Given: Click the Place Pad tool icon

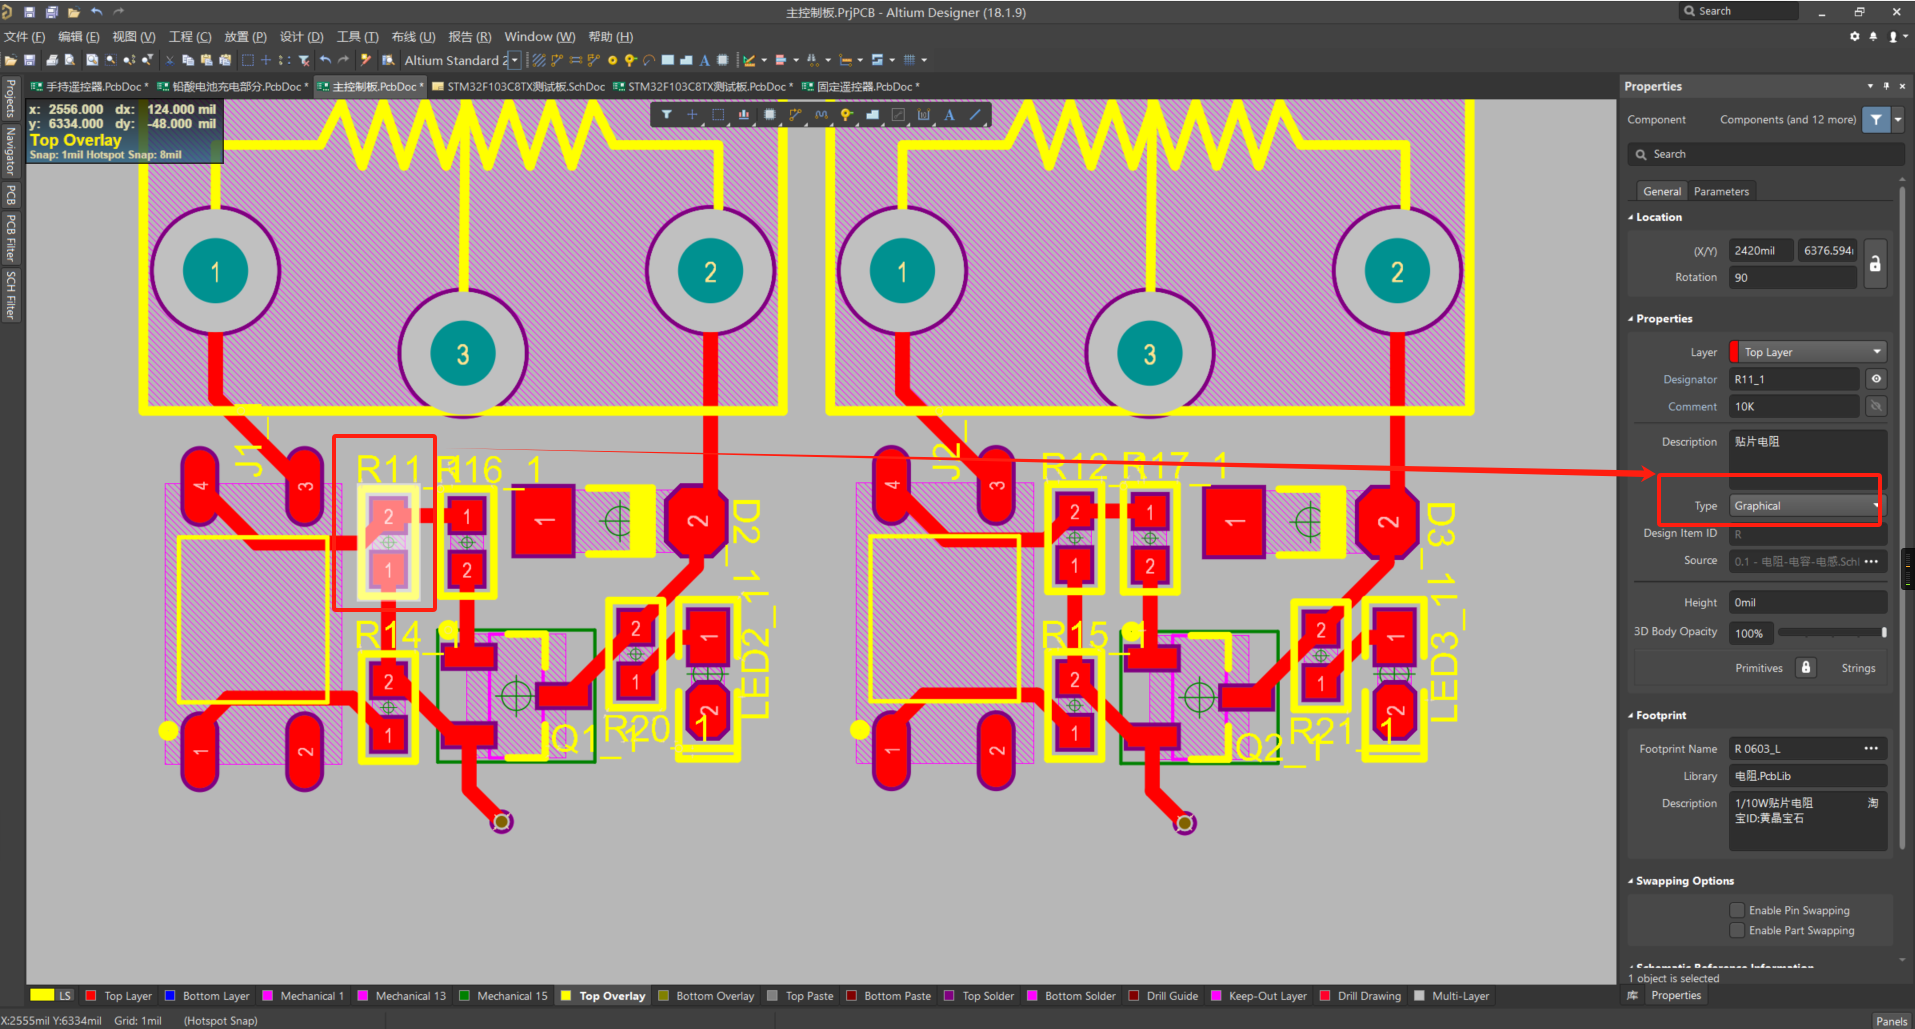Looking at the screenshot, I should pyautogui.click(x=612, y=60).
